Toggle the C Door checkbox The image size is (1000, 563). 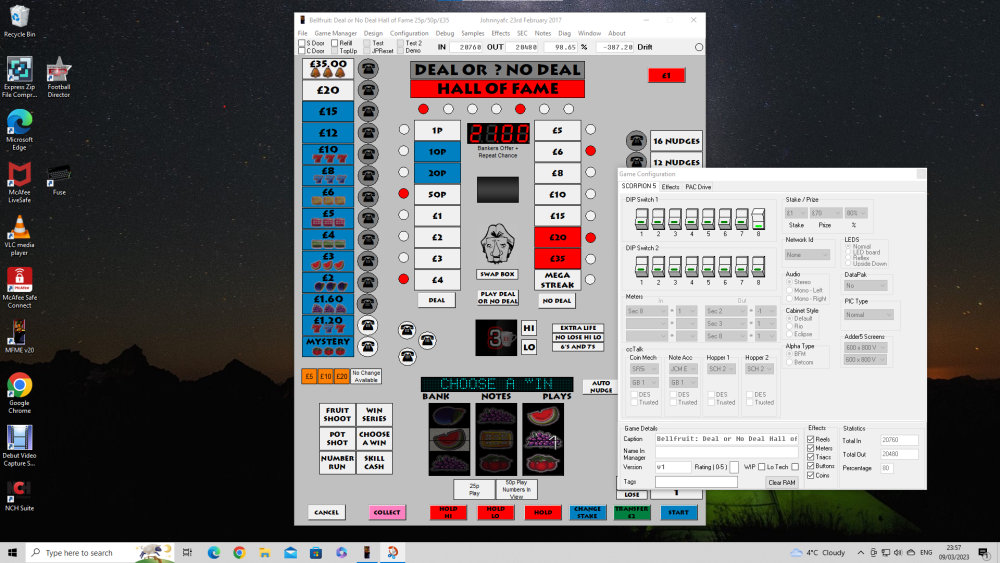pyautogui.click(x=302, y=51)
